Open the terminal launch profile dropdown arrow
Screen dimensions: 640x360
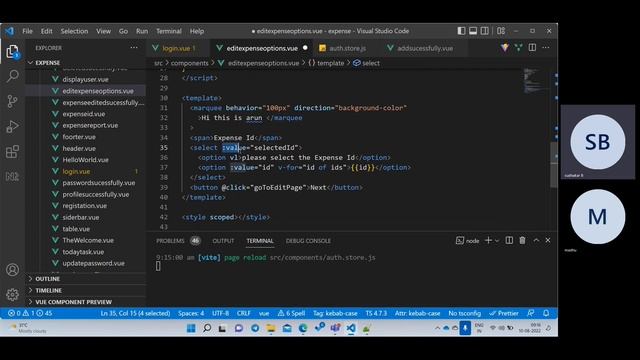(x=497, y=241)
